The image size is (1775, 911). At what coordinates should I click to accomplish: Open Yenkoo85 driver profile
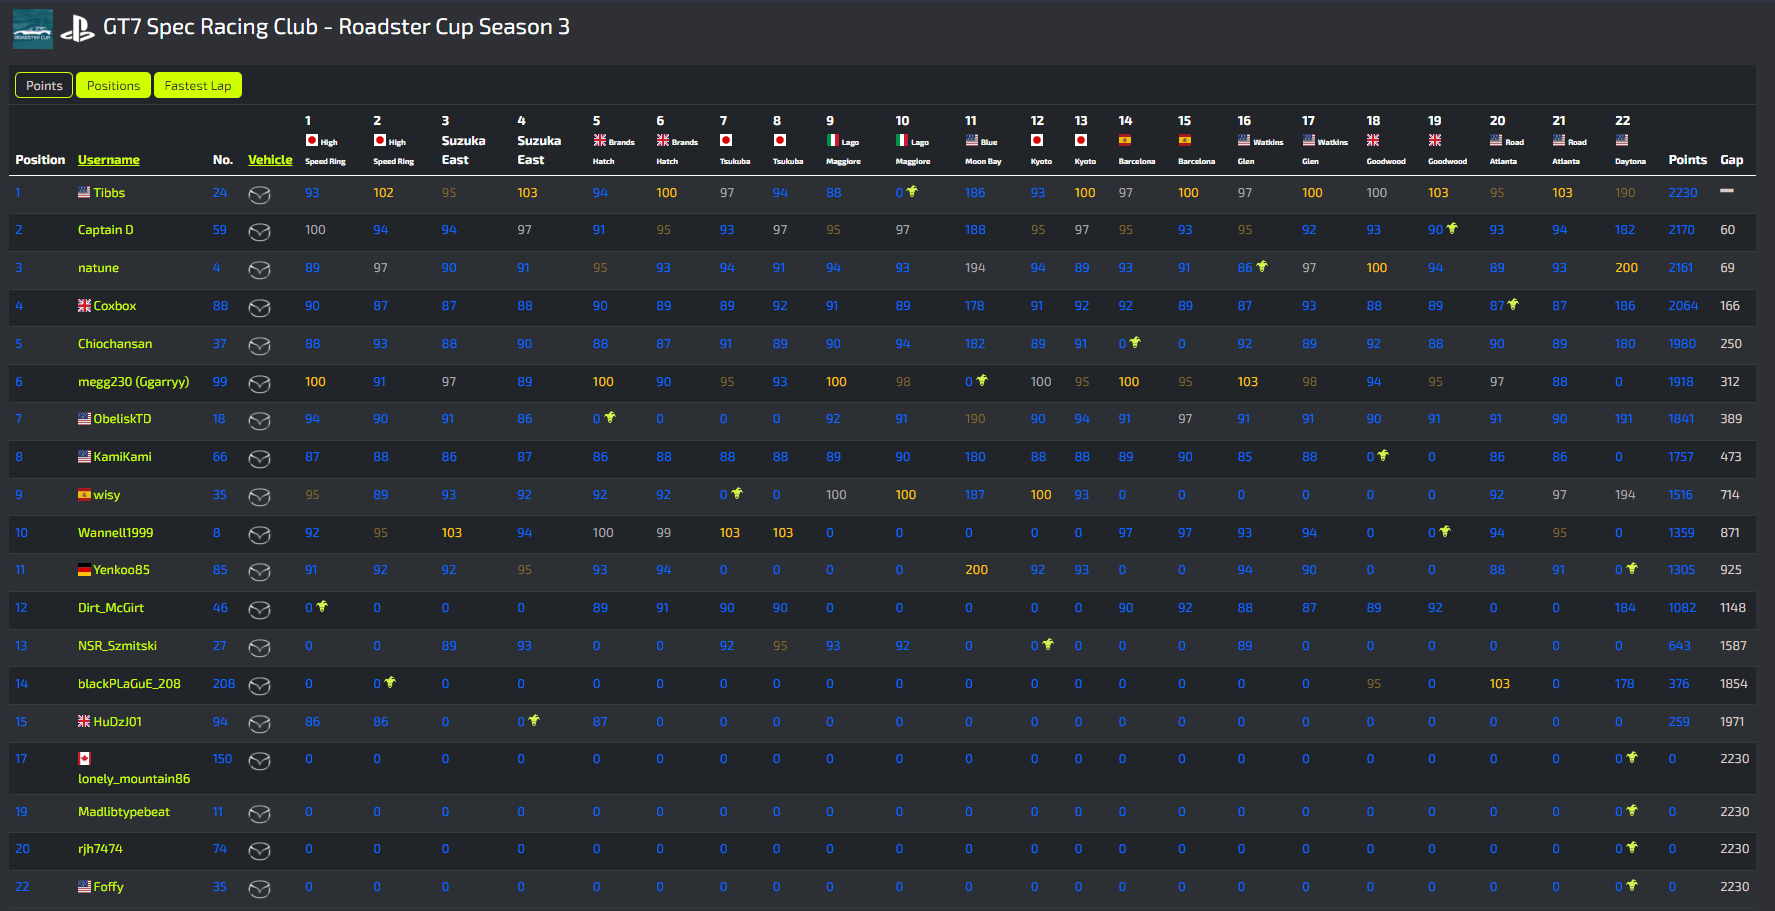pyautogui.click(x=121, y=570)
